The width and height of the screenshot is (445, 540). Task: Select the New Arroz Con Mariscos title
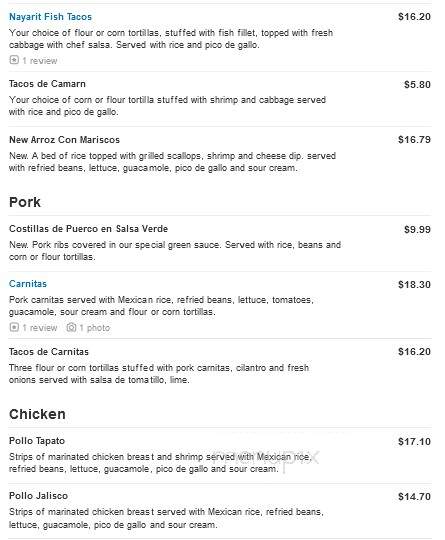coord(64,139)
